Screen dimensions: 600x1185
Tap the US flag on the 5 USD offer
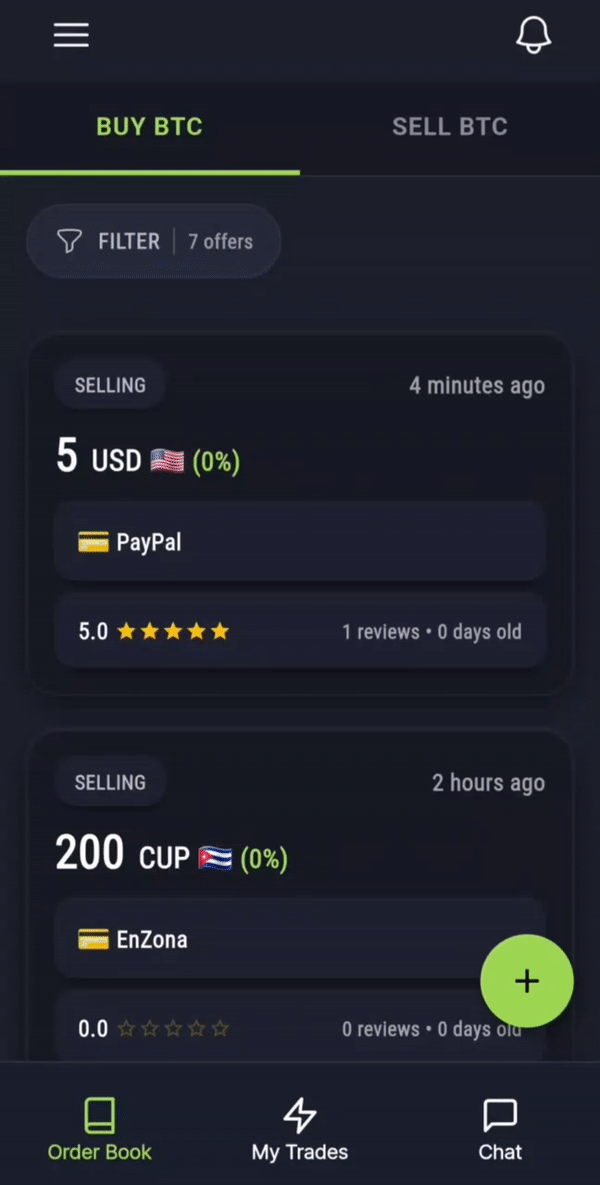[167, 460]
